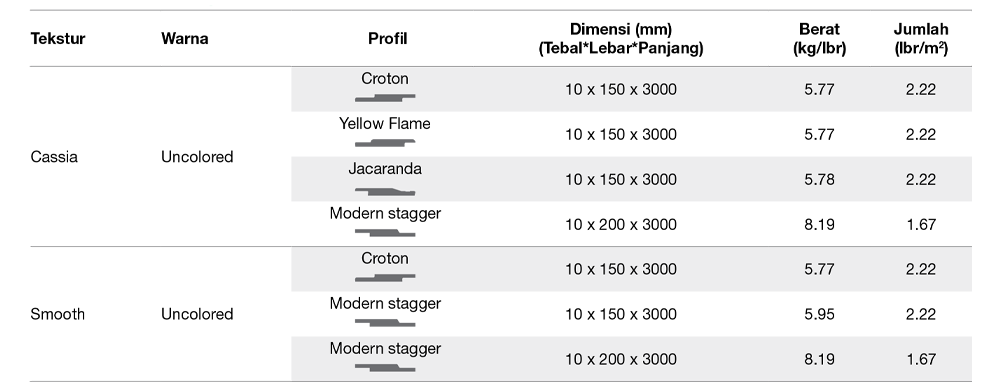Click the Jacaranda profile label
This screenshot has width=1000, height=392.
click(x=385, y=169)
